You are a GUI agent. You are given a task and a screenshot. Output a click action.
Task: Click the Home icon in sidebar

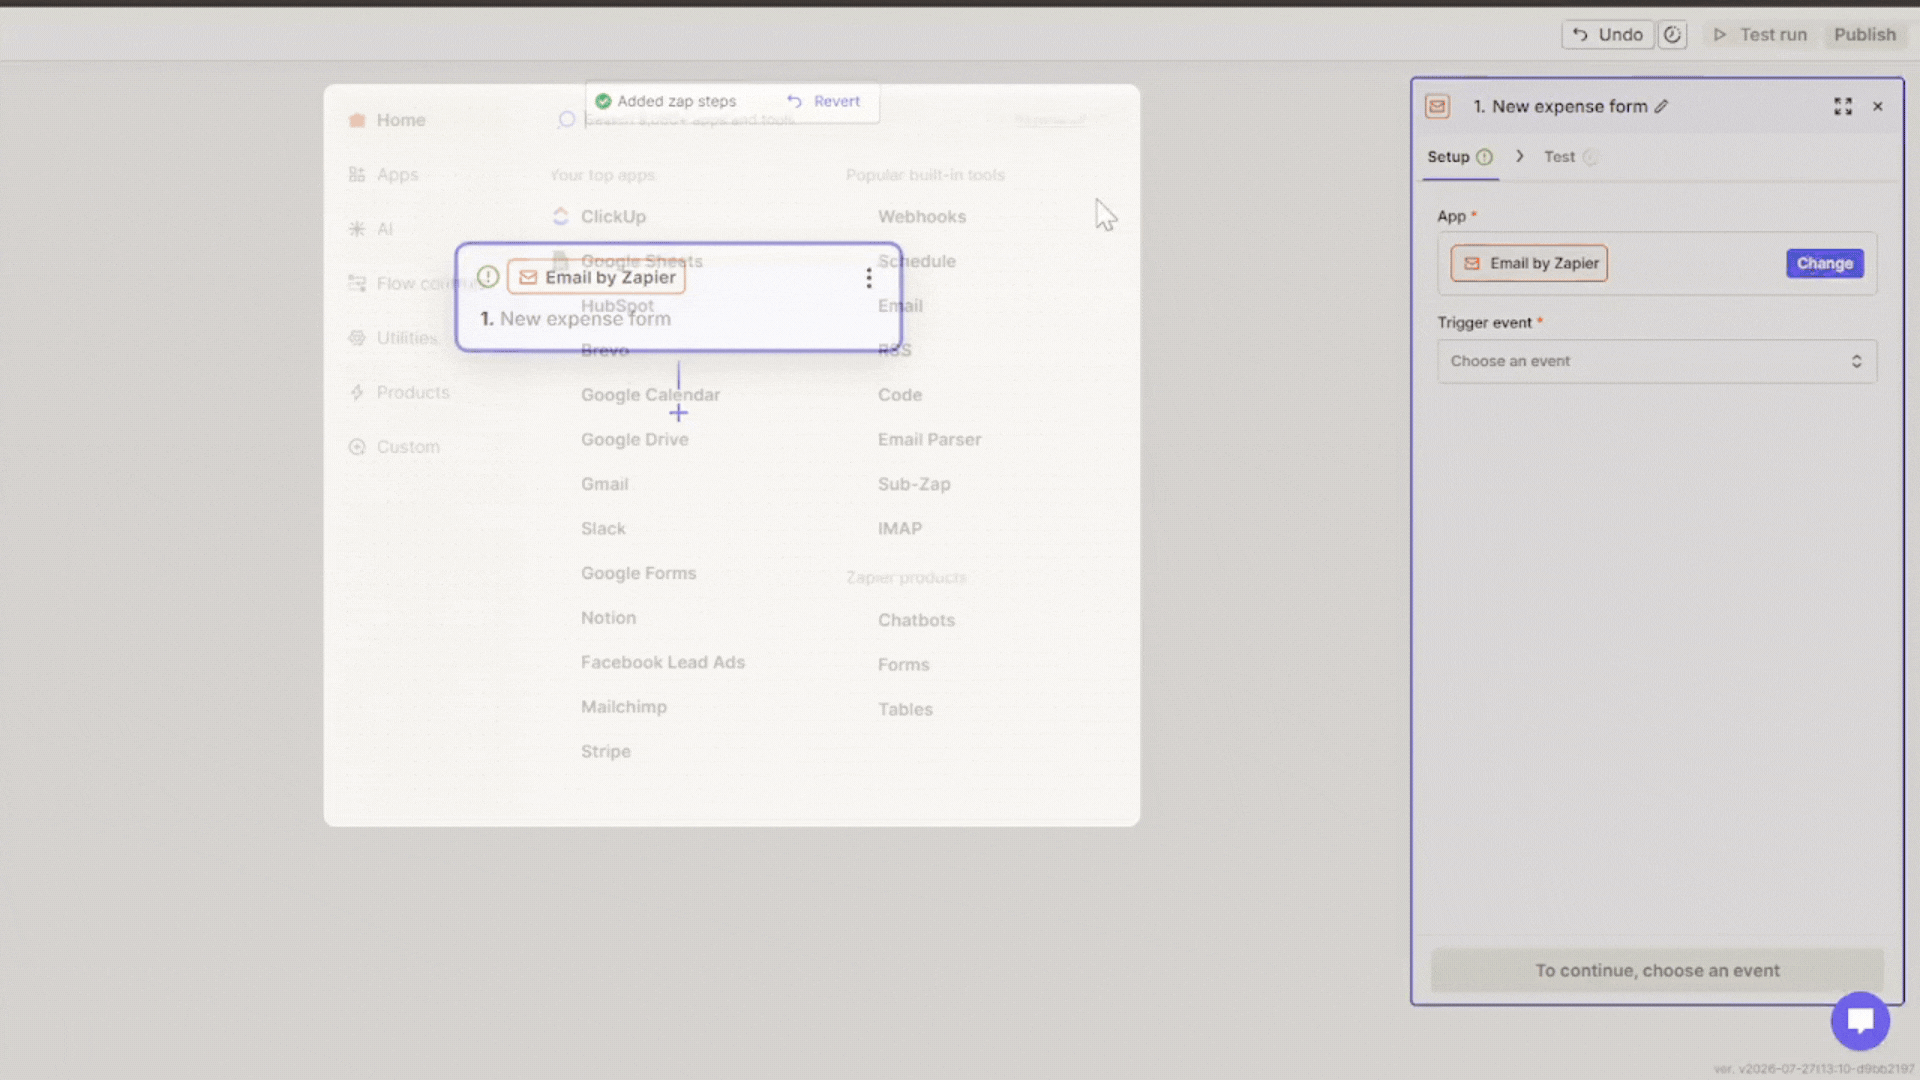pyautogui.click(x=357, y=120)
